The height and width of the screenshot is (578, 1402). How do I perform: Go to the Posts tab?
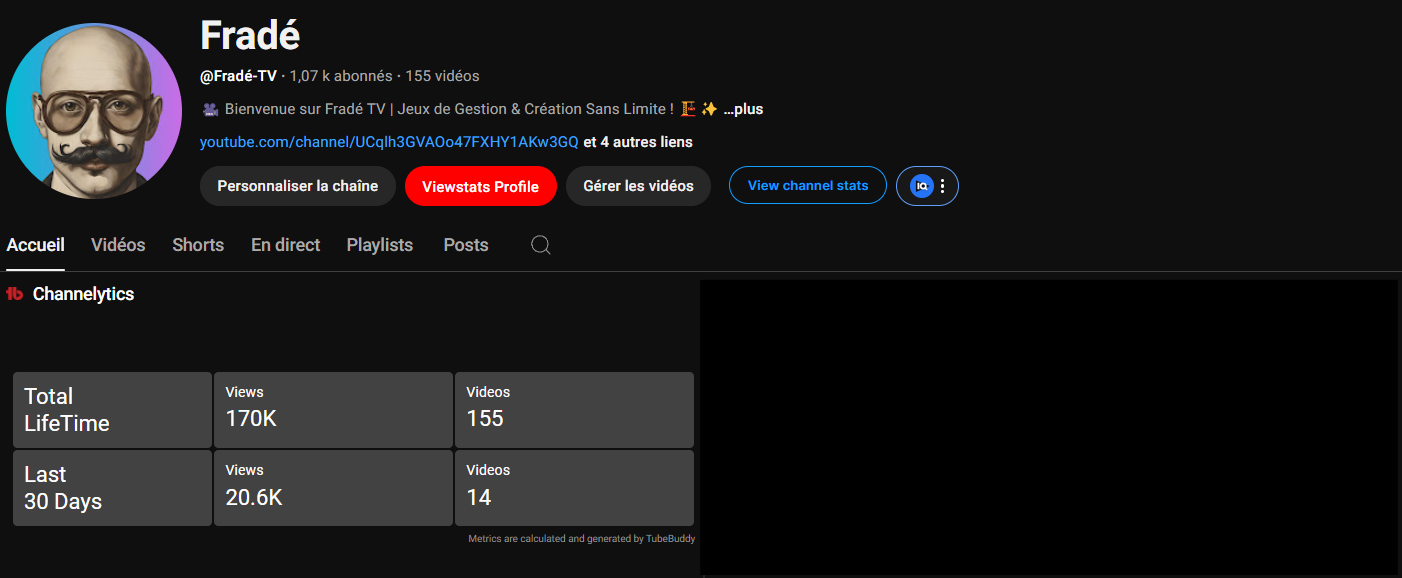tap(466, 245)
